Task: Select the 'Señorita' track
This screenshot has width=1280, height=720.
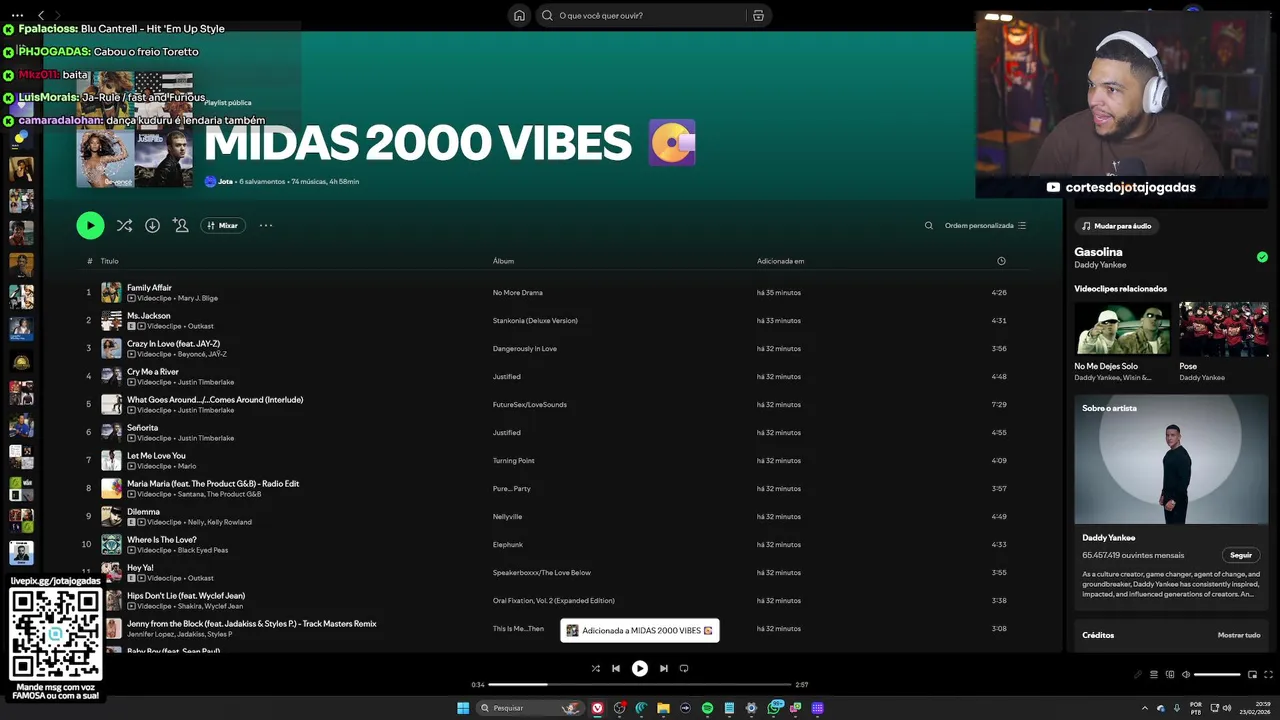Action: click(142, 428)
